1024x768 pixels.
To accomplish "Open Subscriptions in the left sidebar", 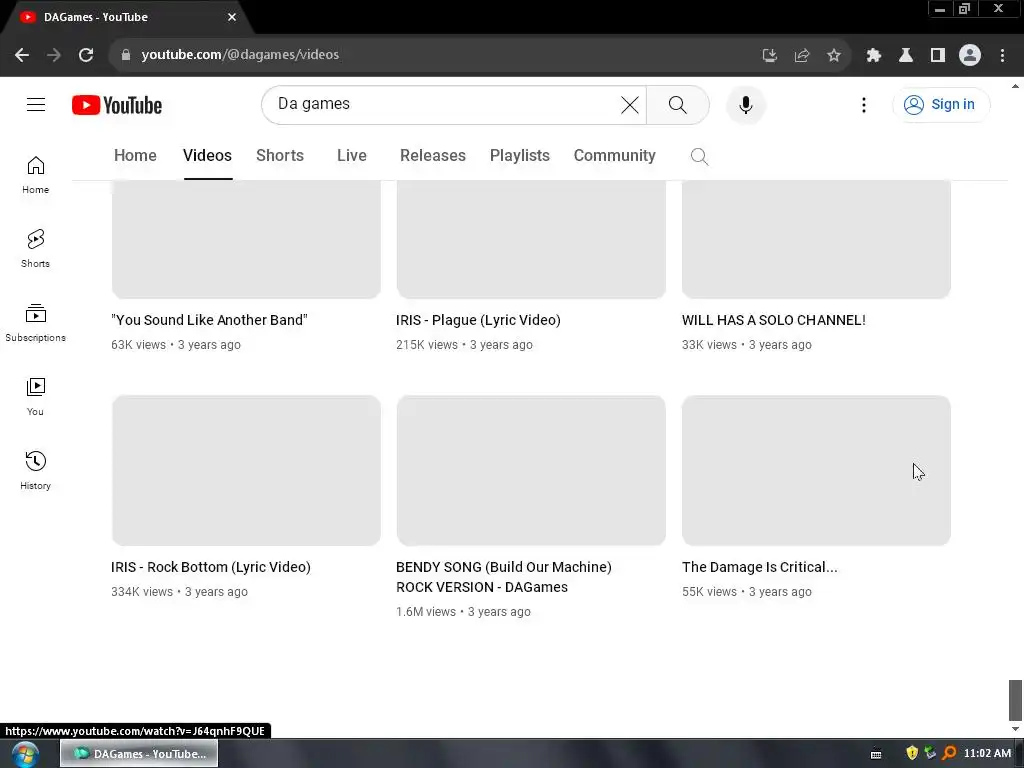I will pyautogui.click(x=35, y=323).
